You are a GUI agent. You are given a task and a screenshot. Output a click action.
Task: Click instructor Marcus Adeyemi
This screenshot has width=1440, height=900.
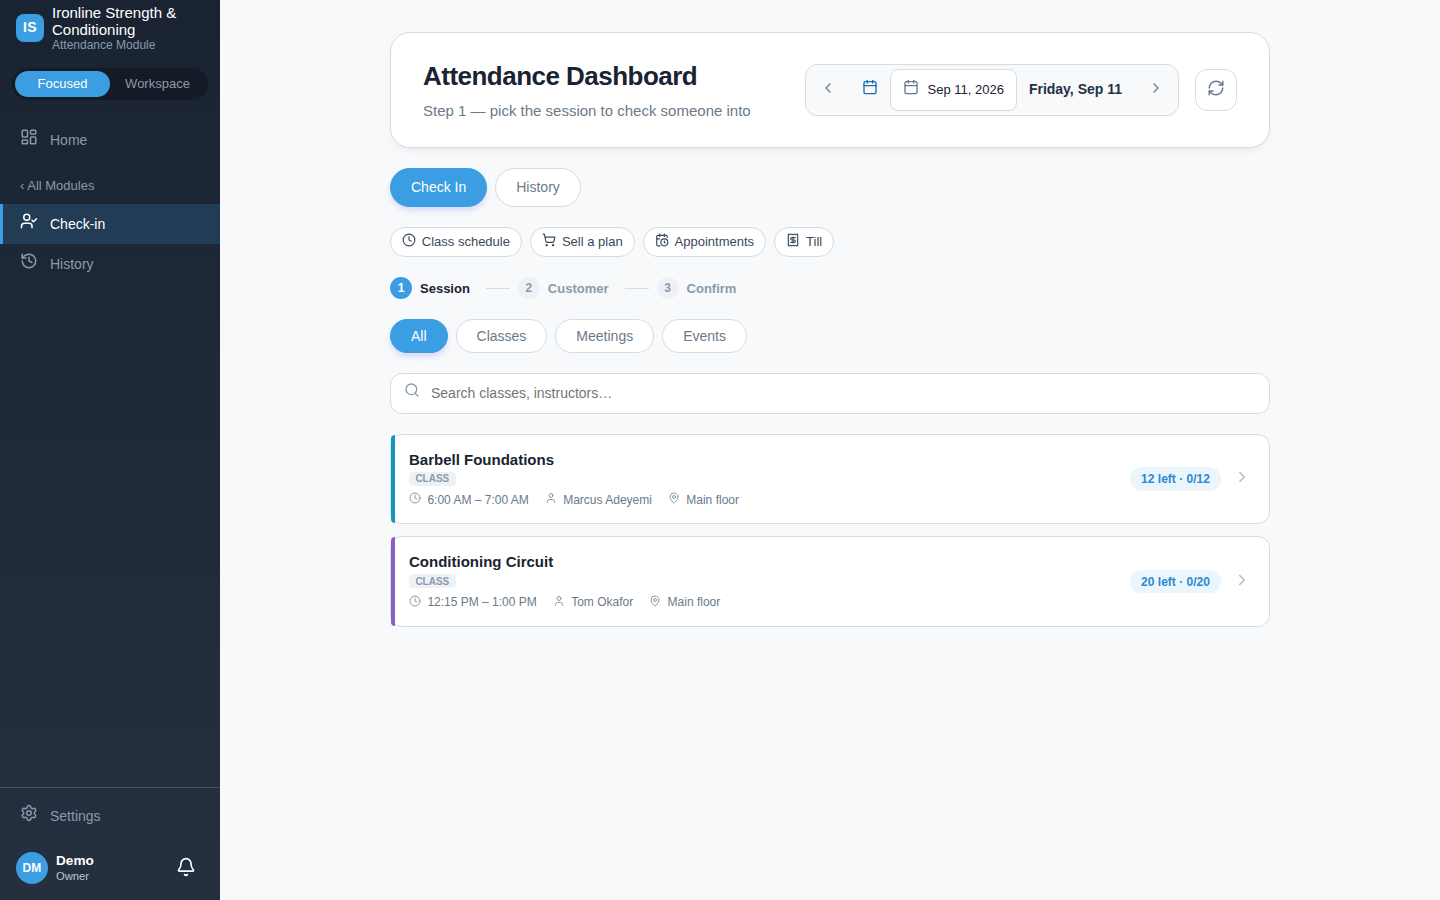tap(607, 500)
